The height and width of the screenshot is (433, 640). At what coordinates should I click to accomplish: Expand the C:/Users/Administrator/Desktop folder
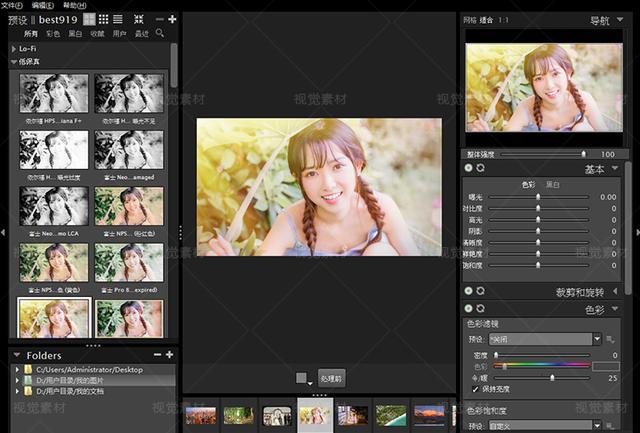coord(17,370)
